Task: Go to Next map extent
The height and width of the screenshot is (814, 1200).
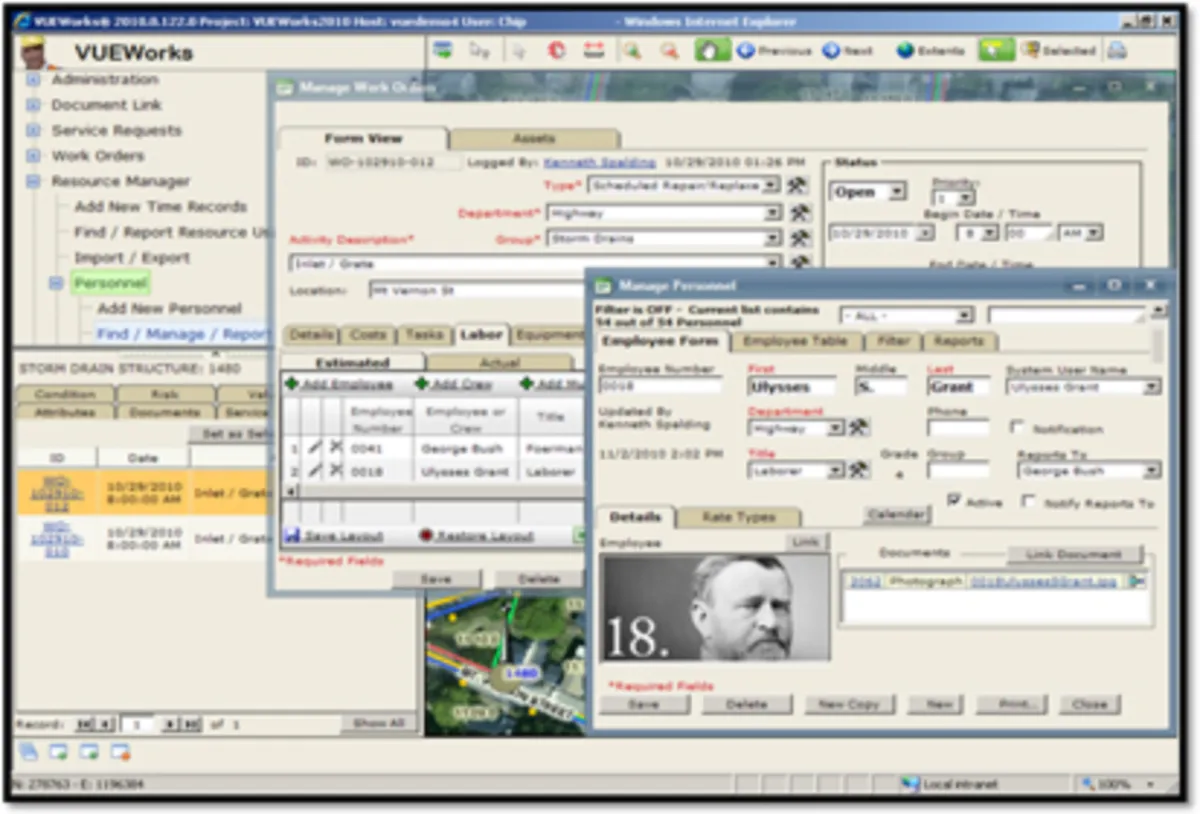Action: point(849,50)
